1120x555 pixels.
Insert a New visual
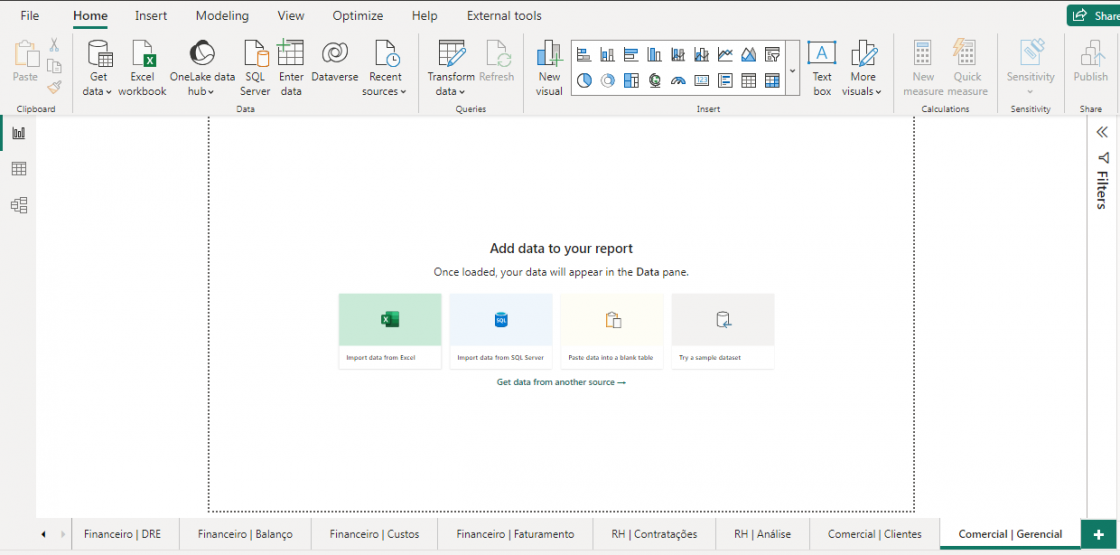549,68
